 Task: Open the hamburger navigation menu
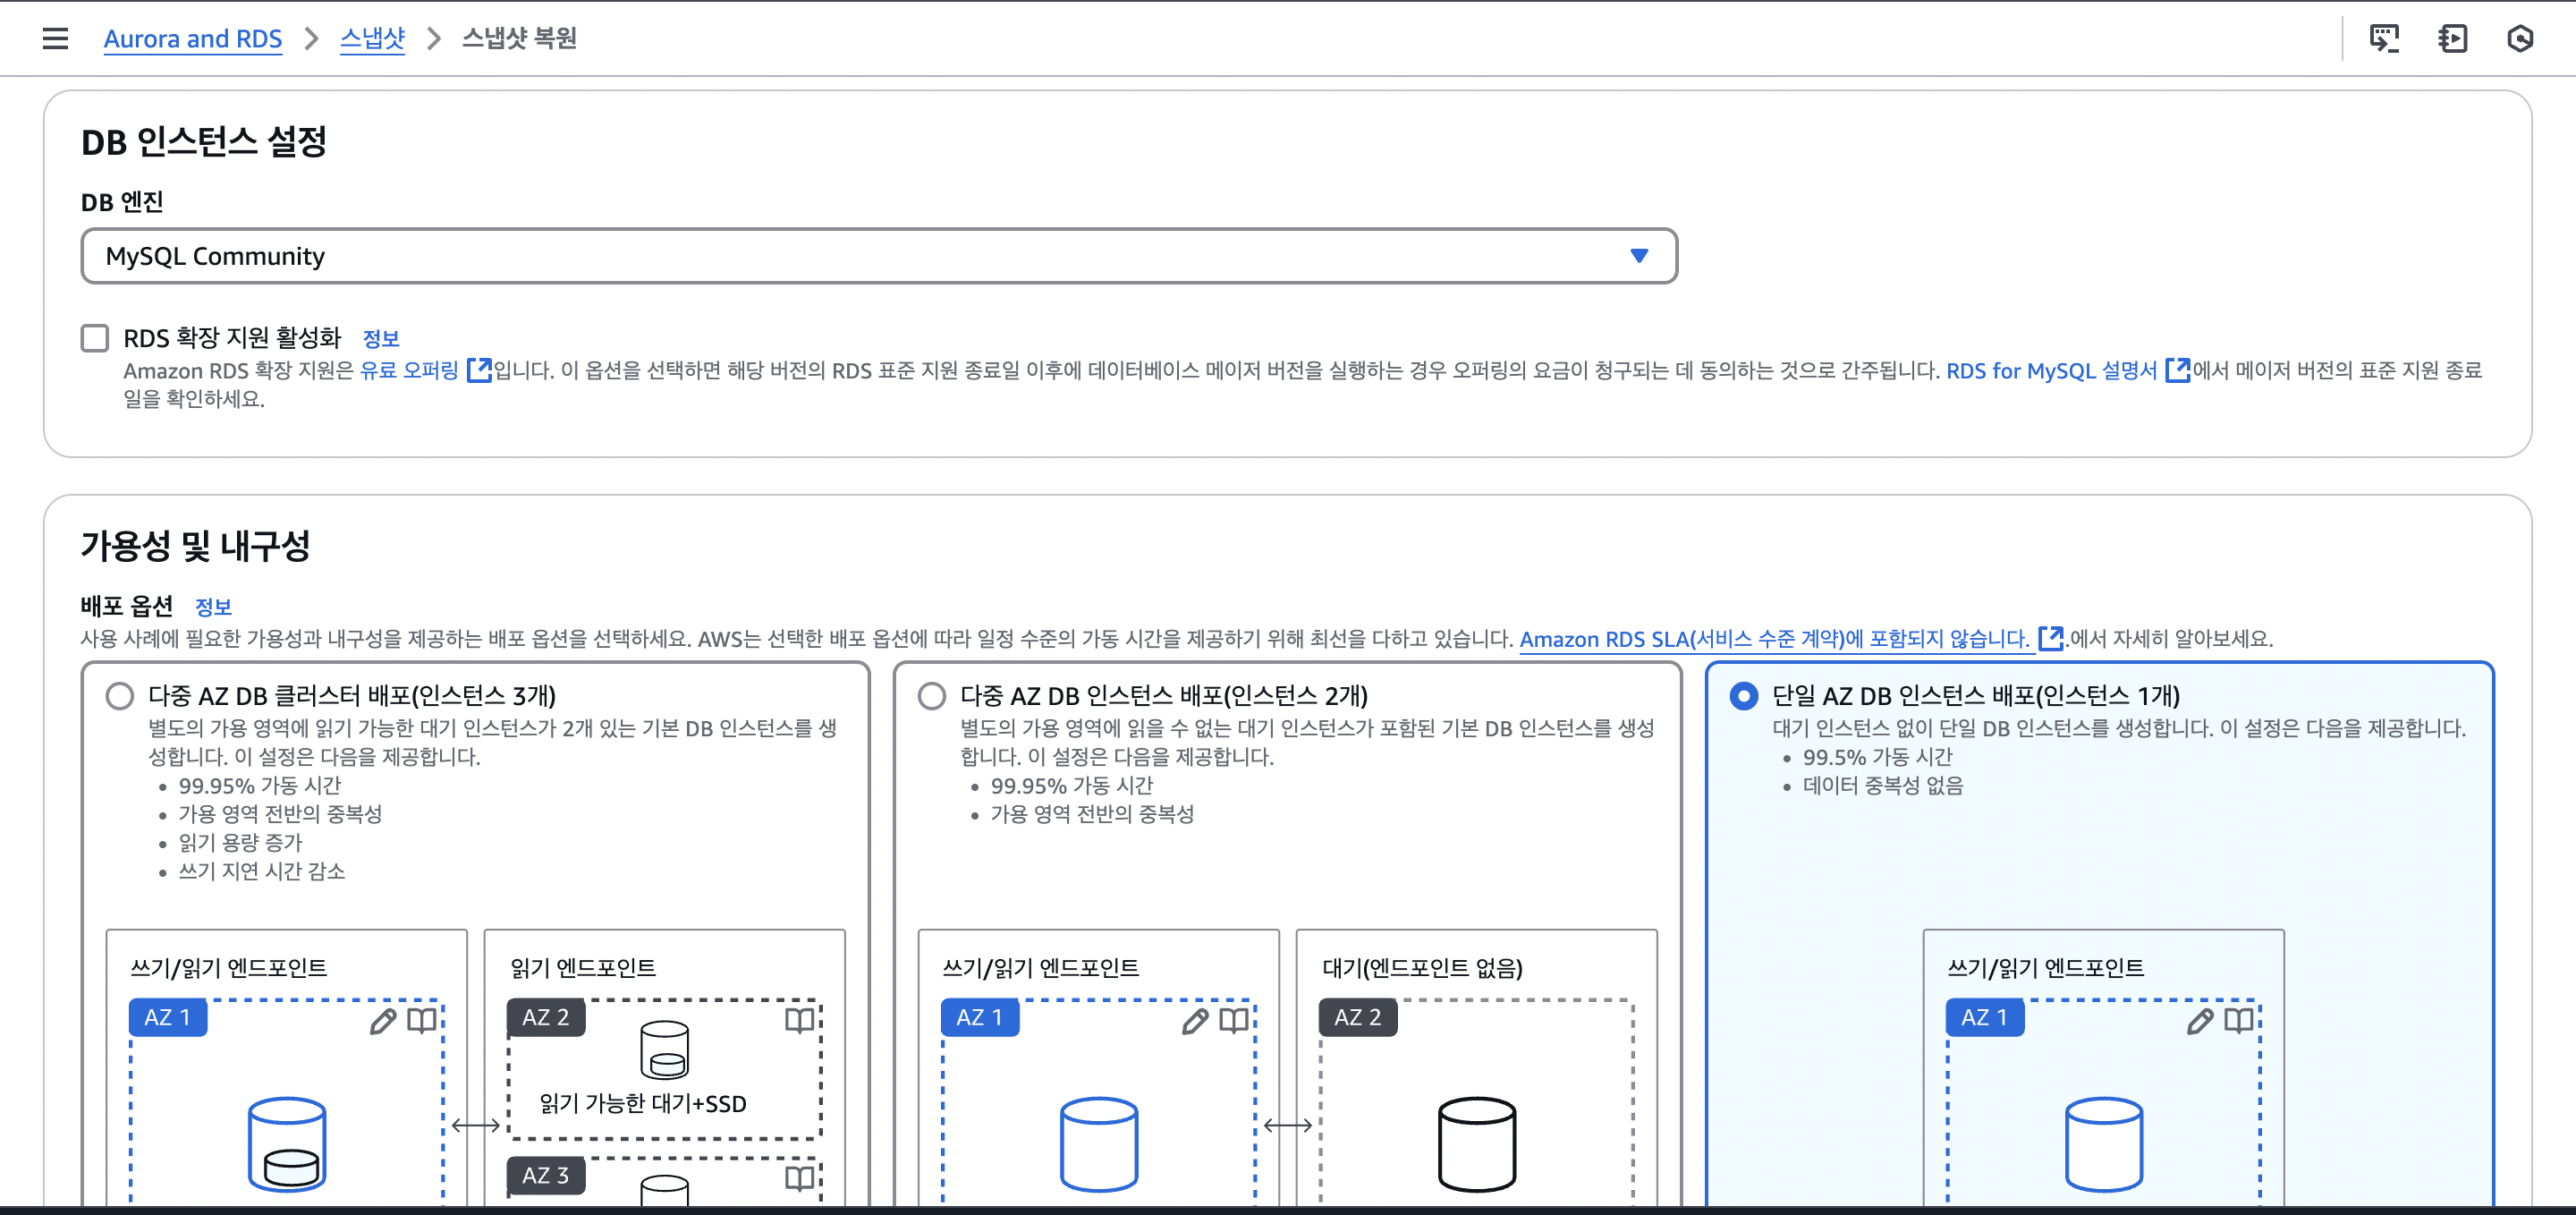55,38
